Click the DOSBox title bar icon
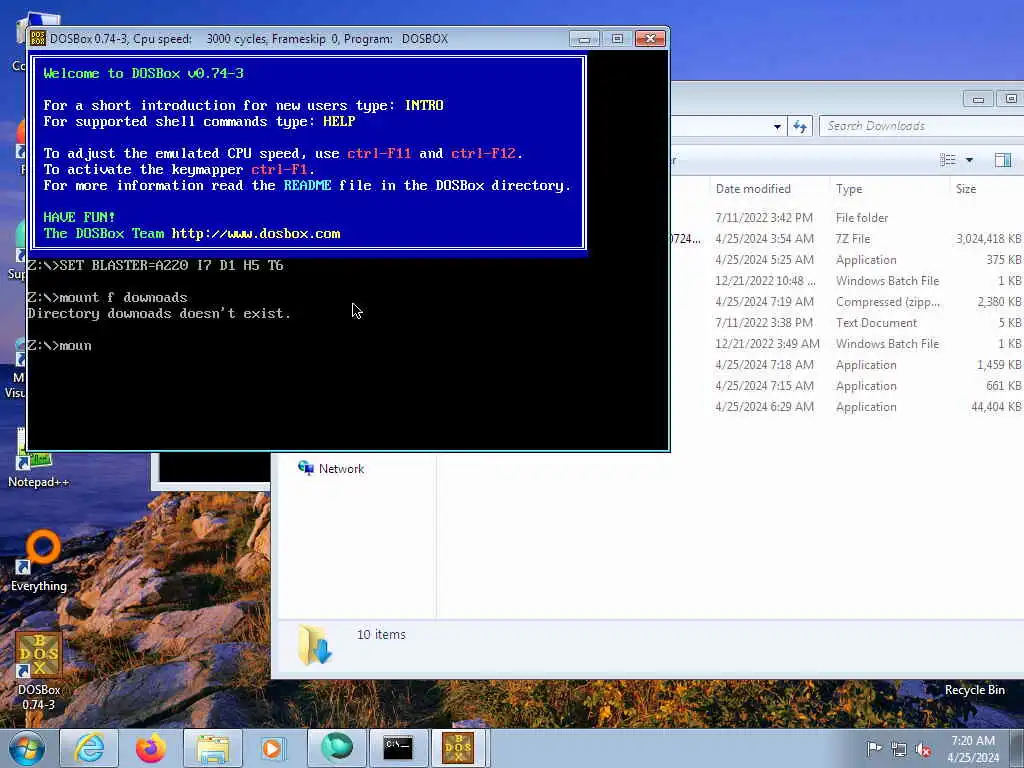This screenshot has width=1024, height=768. pos(38,39)
